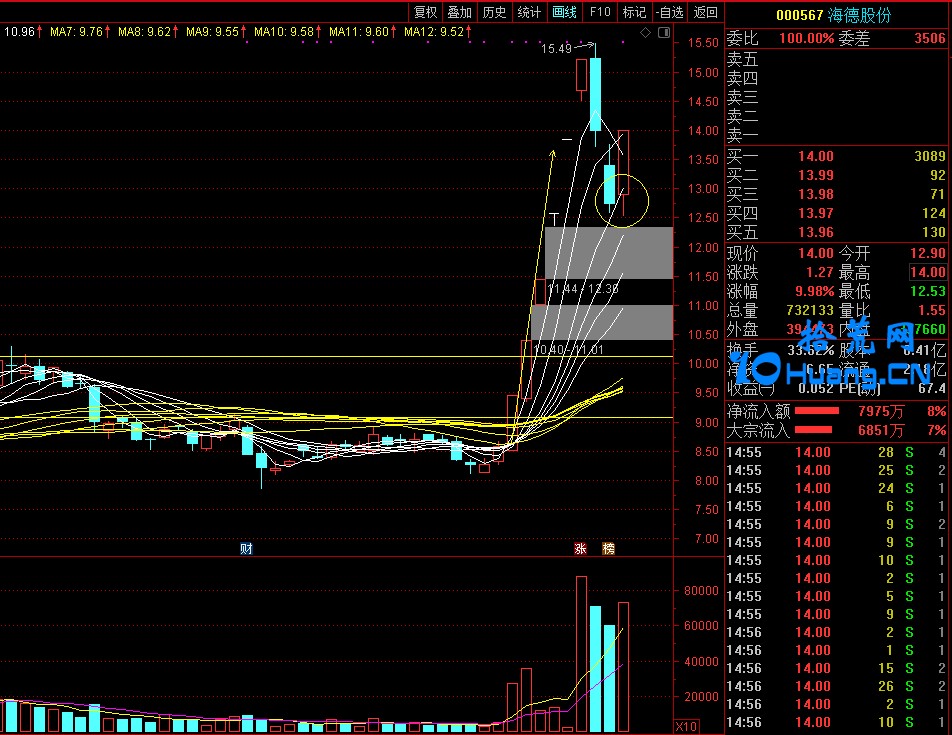The width and height of the screenshot is (952, 735).
Task: Select the 14:55 tick with volume 6
Action: (x=836, y=506)
